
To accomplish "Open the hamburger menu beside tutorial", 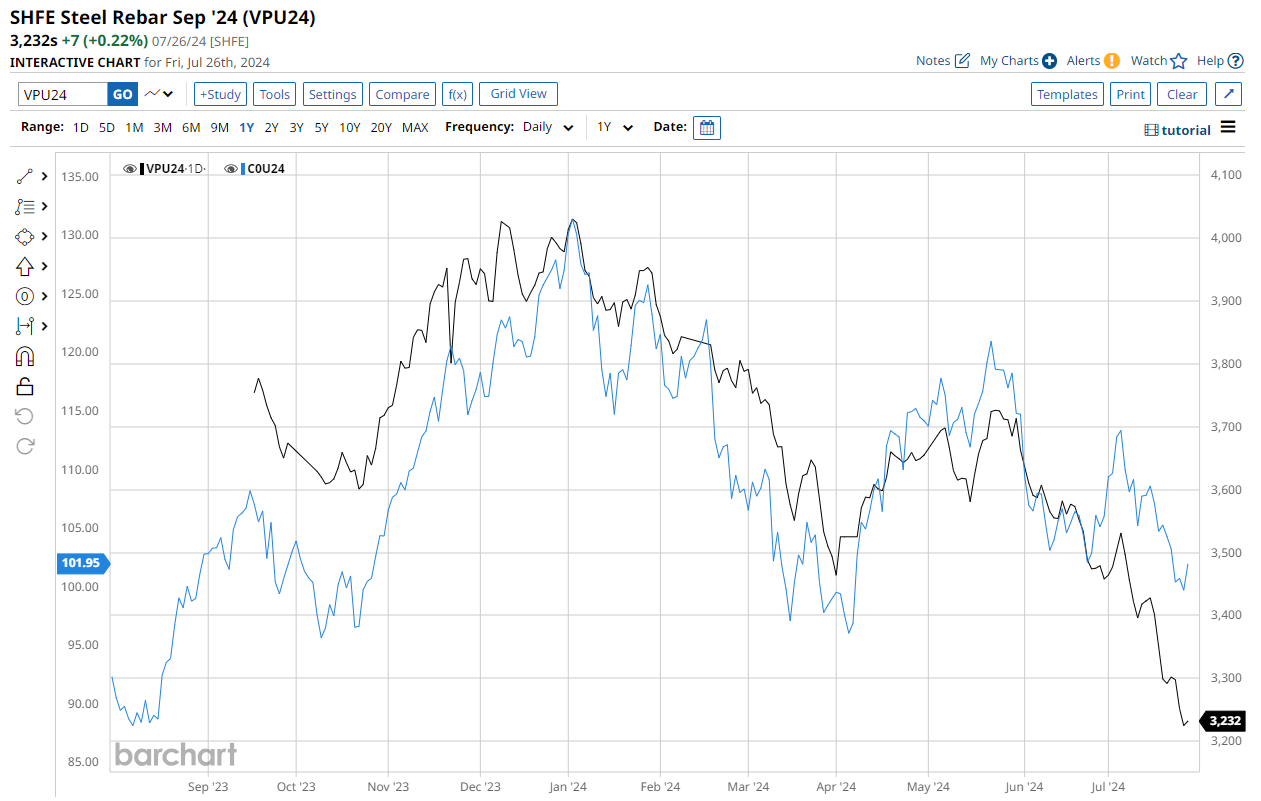I will click(x=1228, y=128).
